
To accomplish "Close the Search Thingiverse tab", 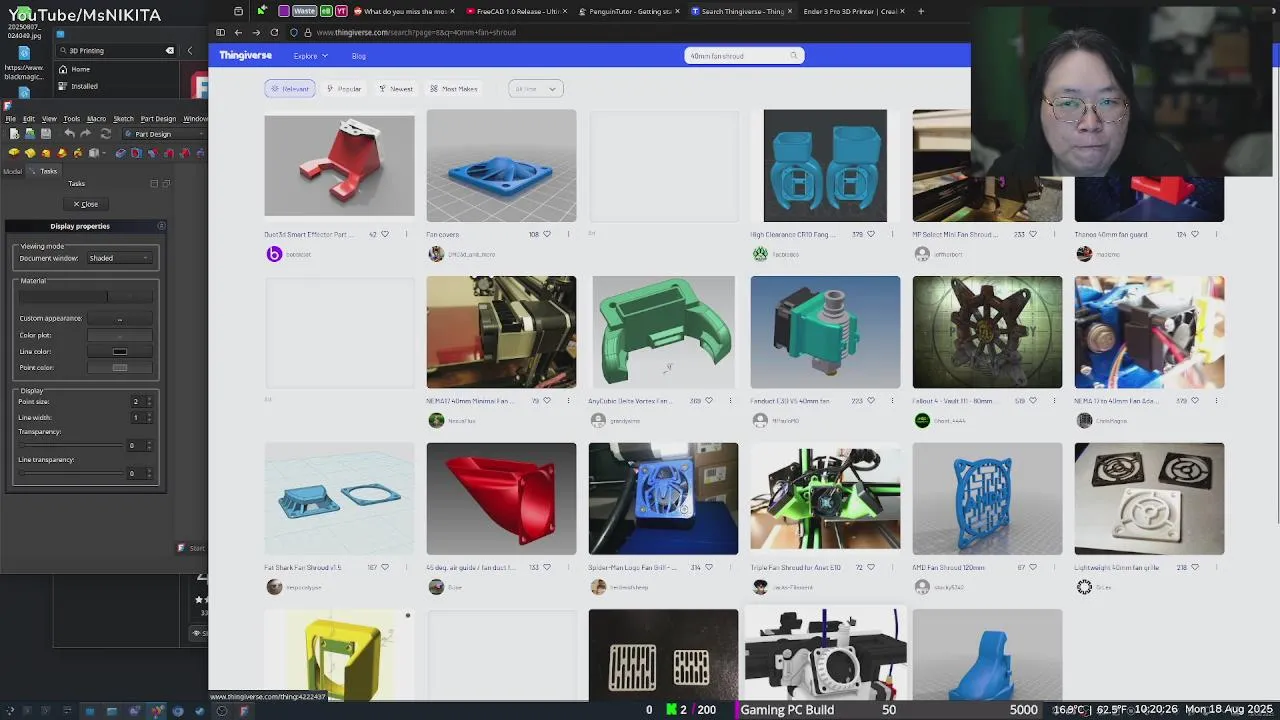I will point(790,11).
